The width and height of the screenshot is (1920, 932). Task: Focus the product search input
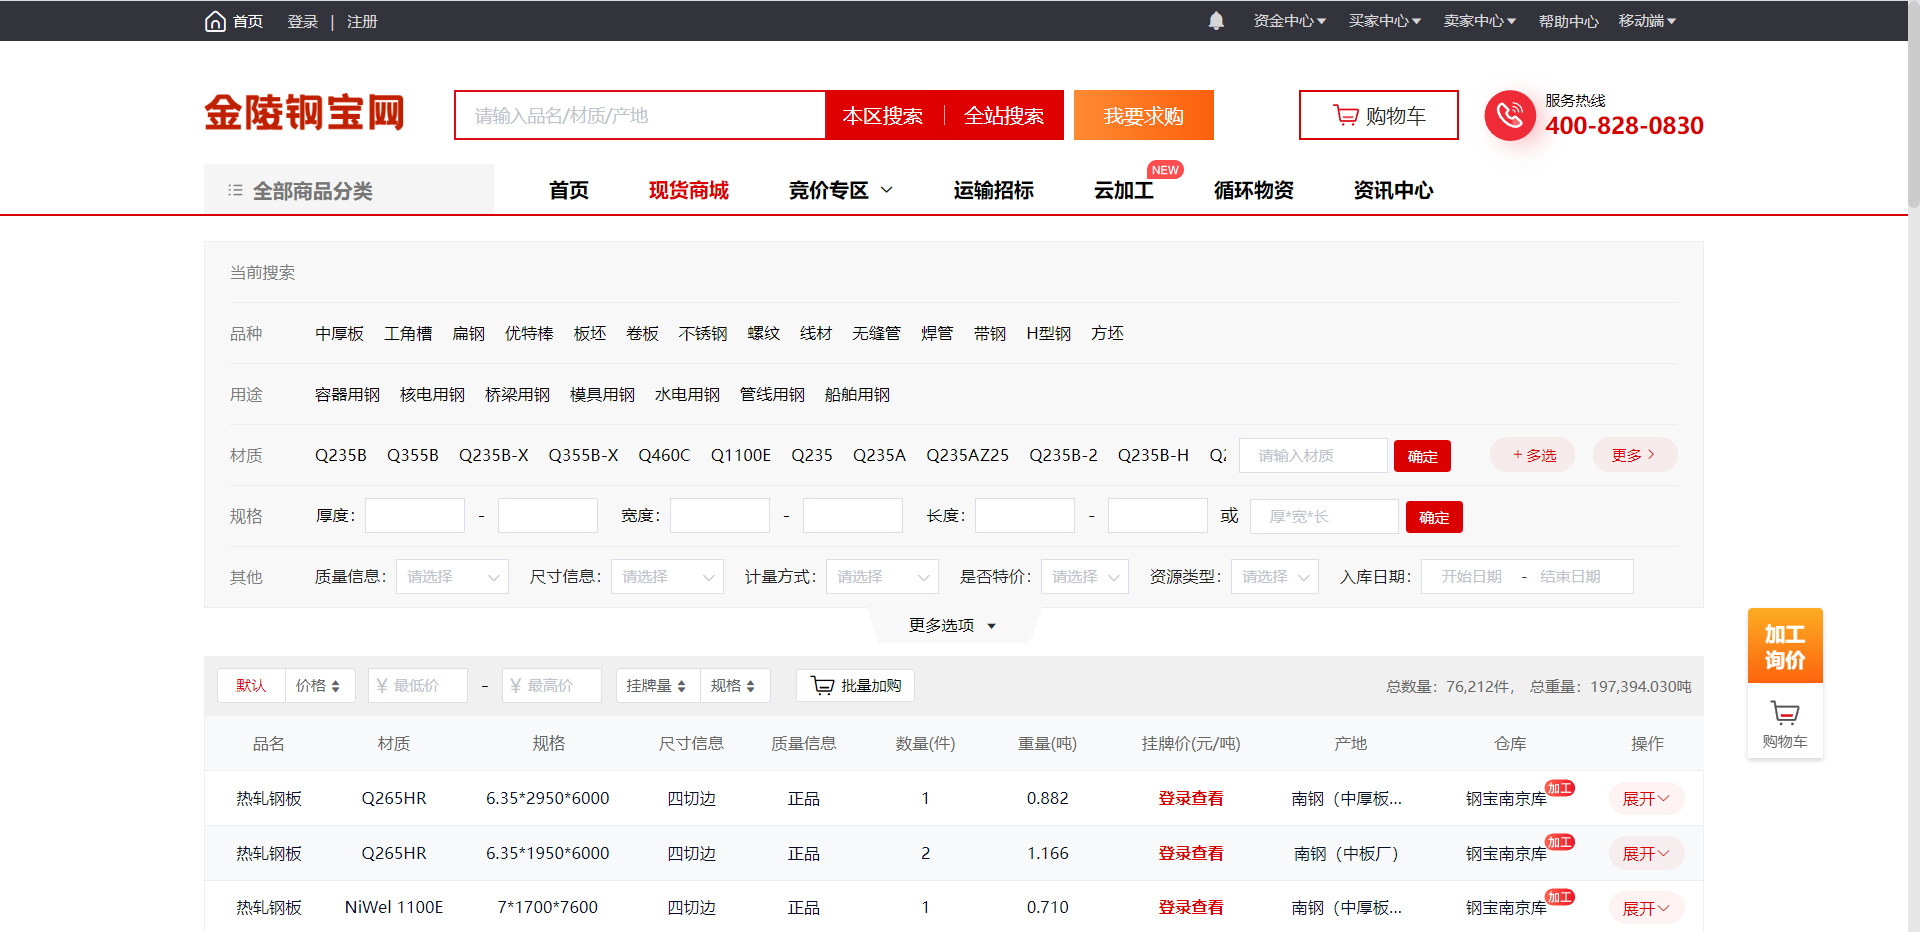[640, 115]
